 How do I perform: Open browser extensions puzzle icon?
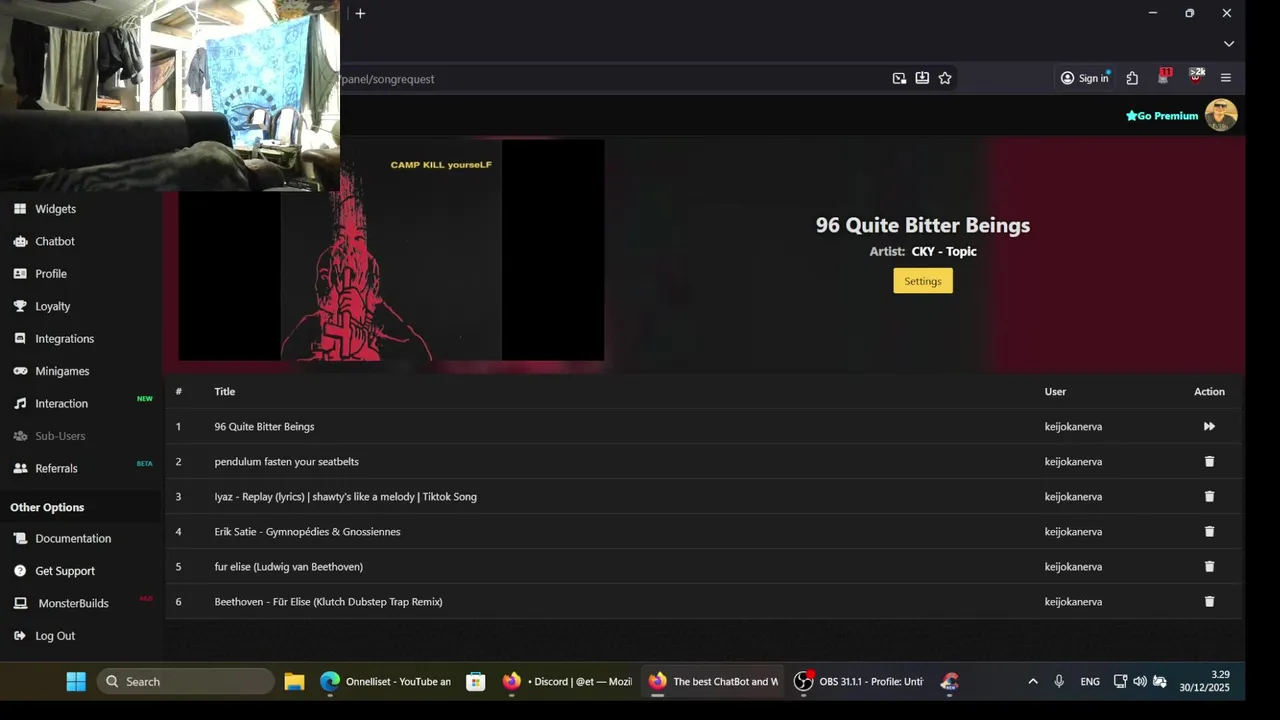click(1132, 78)
